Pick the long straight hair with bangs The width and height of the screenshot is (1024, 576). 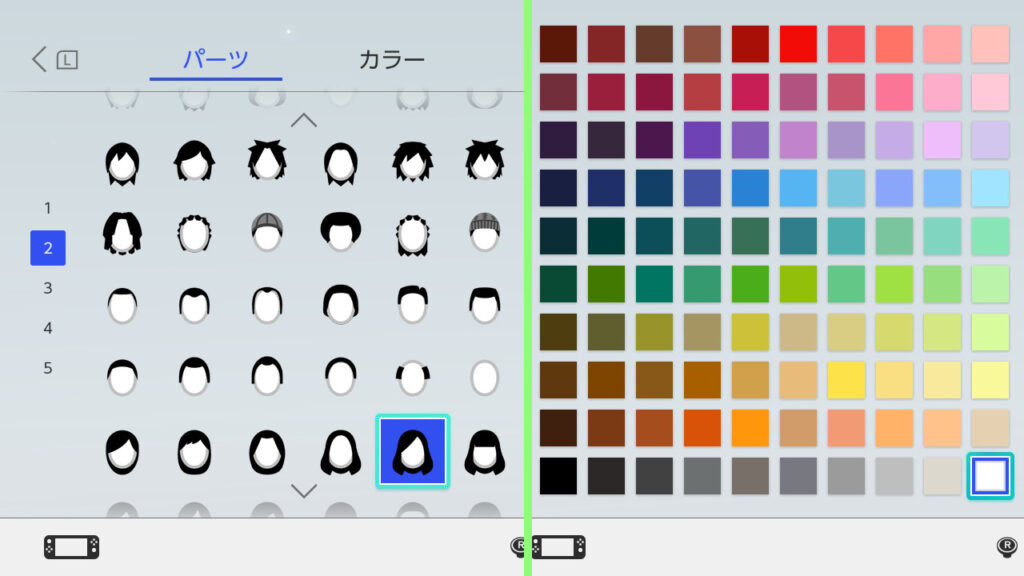click(485, 452)
